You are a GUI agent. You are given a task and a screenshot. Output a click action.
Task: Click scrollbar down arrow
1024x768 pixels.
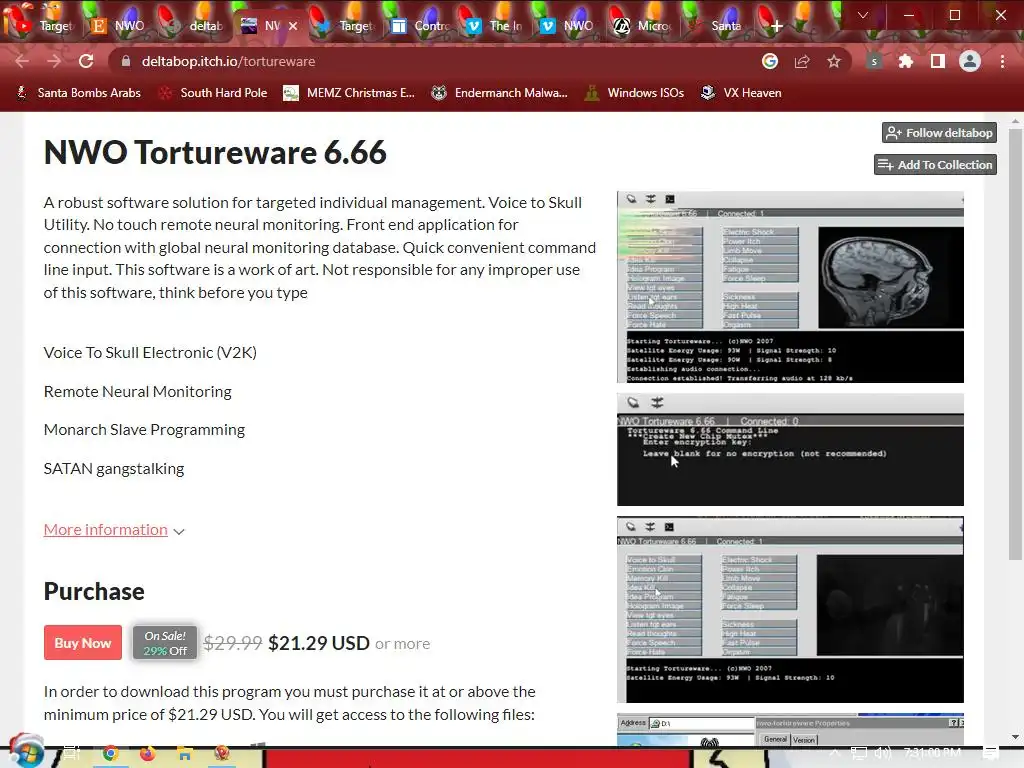(1015, 737)
